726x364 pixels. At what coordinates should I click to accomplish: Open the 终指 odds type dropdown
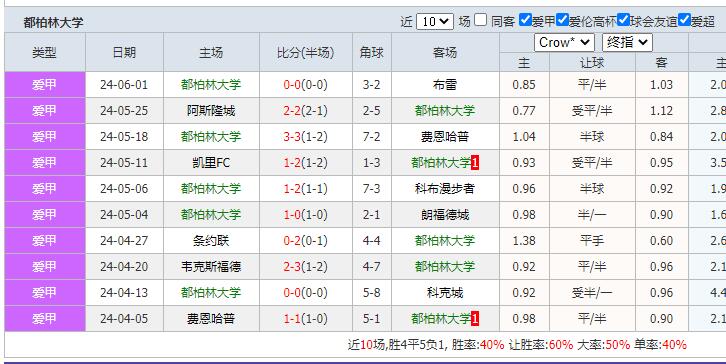627,43
